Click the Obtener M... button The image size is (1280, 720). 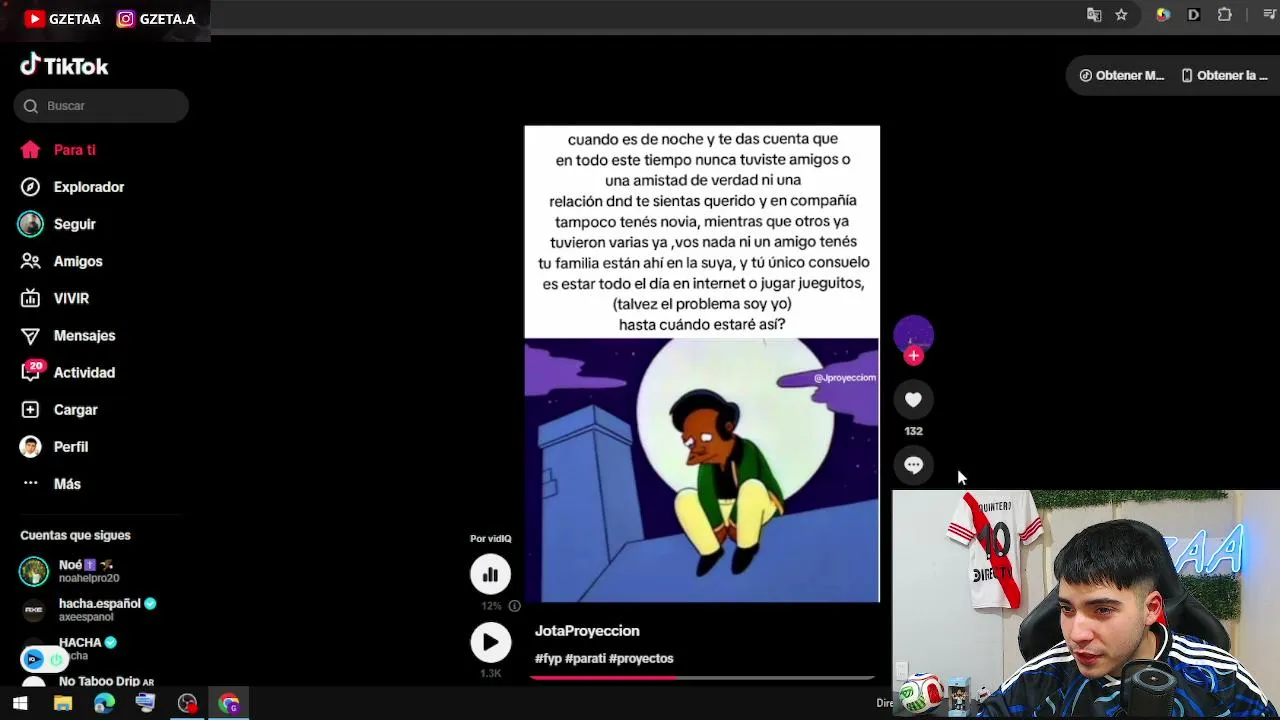pyautogui.click(x=1121, y=75)
